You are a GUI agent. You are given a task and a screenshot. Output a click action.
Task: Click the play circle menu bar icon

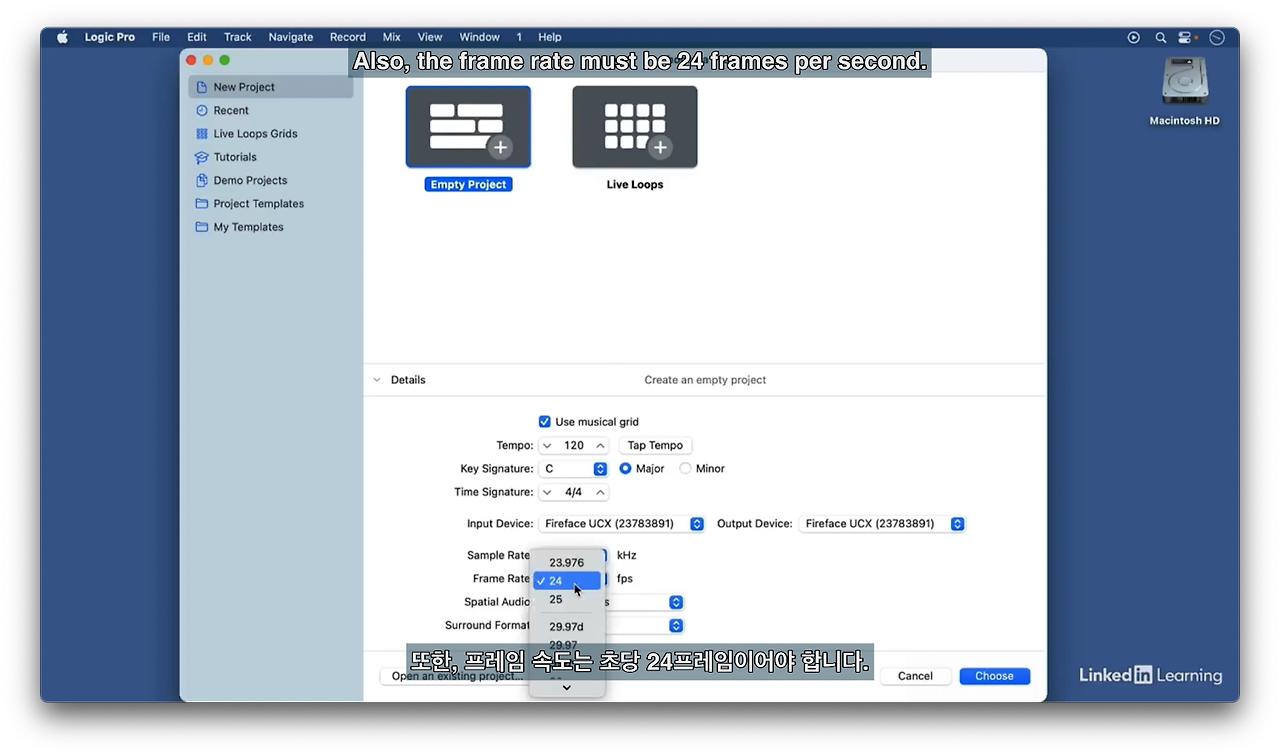click(1134, 37)
